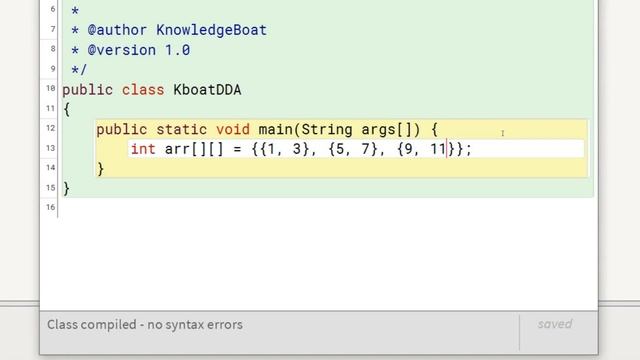Click the 'arr[][]' variable name
The image size is (640, 360).
[194, 149]
